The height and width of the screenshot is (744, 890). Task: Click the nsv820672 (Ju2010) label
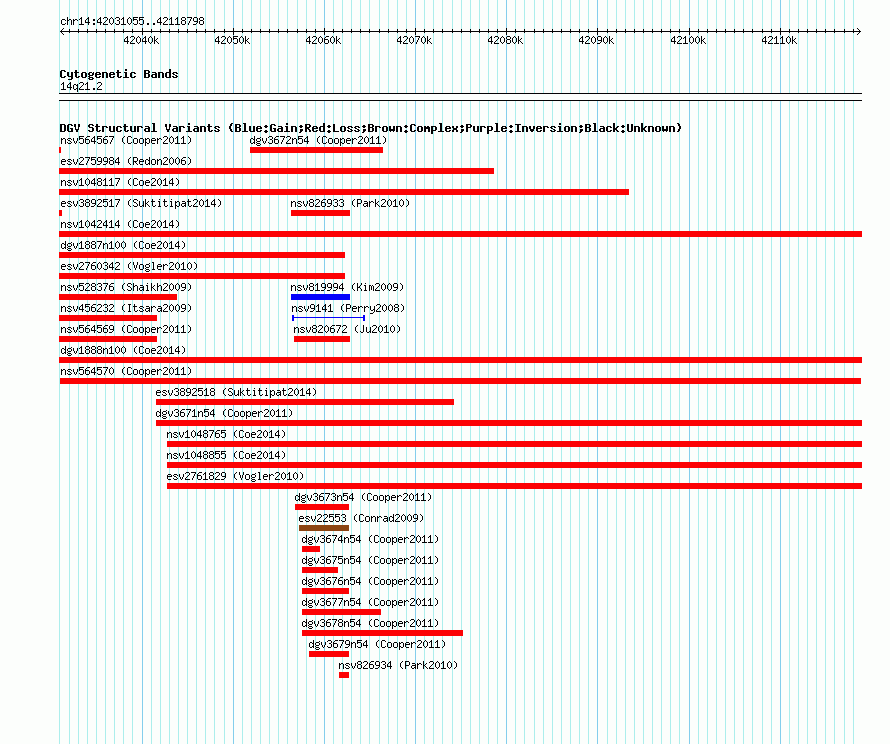point(347,329)
